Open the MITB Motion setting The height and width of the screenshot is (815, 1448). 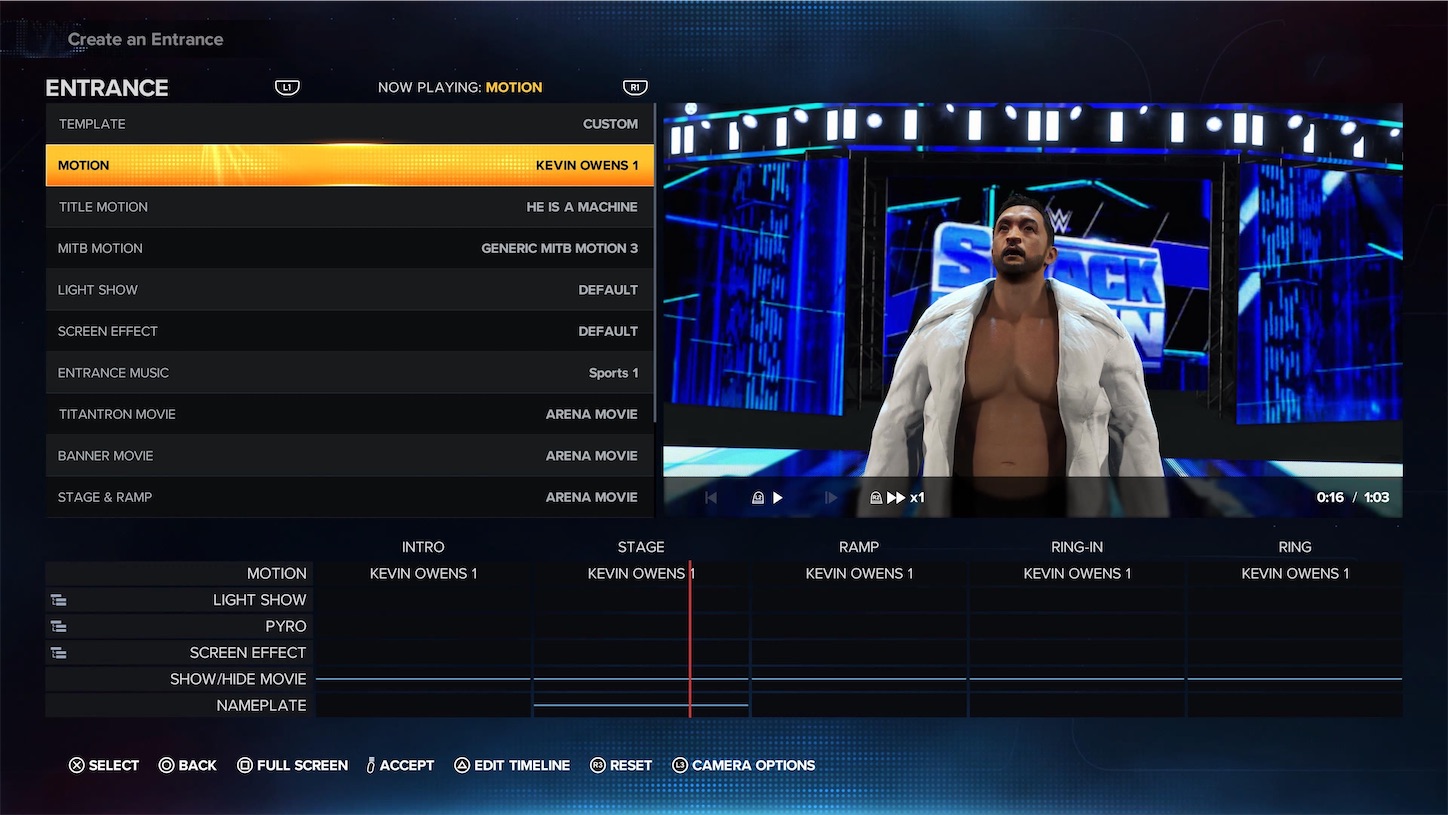[x=350, y=248]
